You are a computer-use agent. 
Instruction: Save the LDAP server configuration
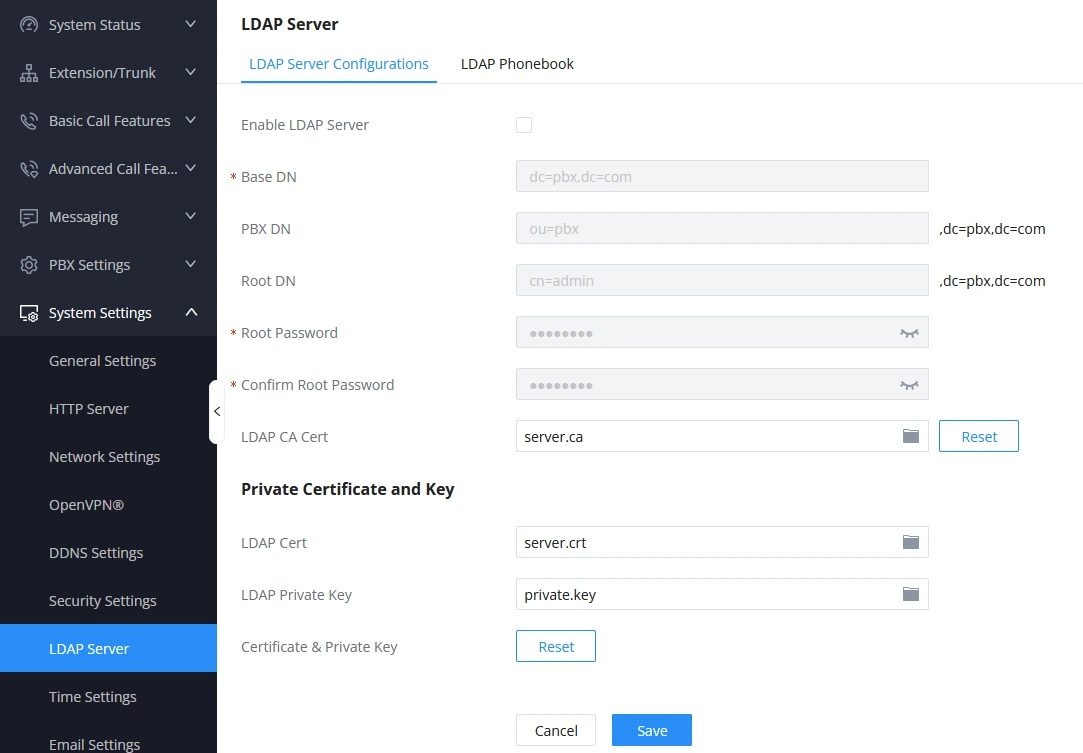[x=652, y=730]
